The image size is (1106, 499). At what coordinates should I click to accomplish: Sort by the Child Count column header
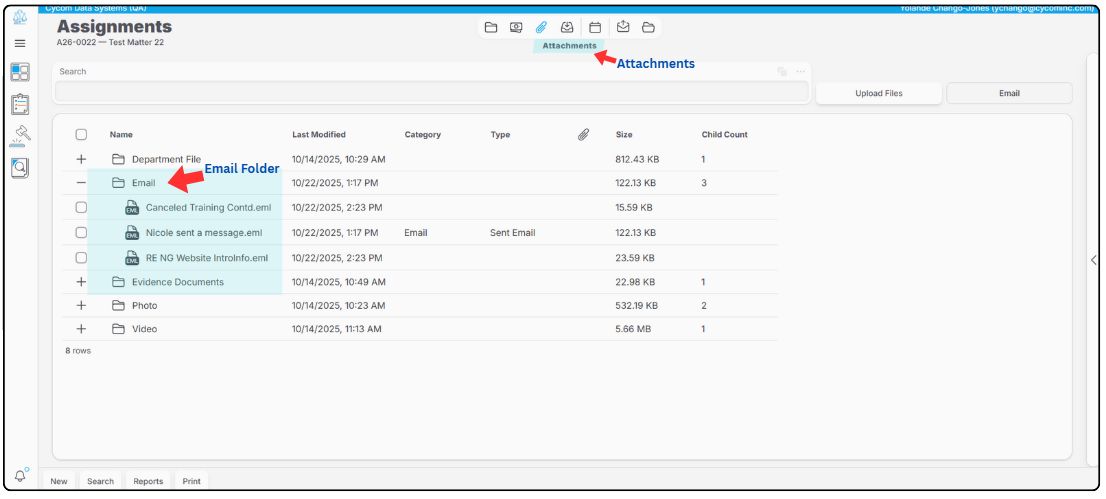[724, 134]
